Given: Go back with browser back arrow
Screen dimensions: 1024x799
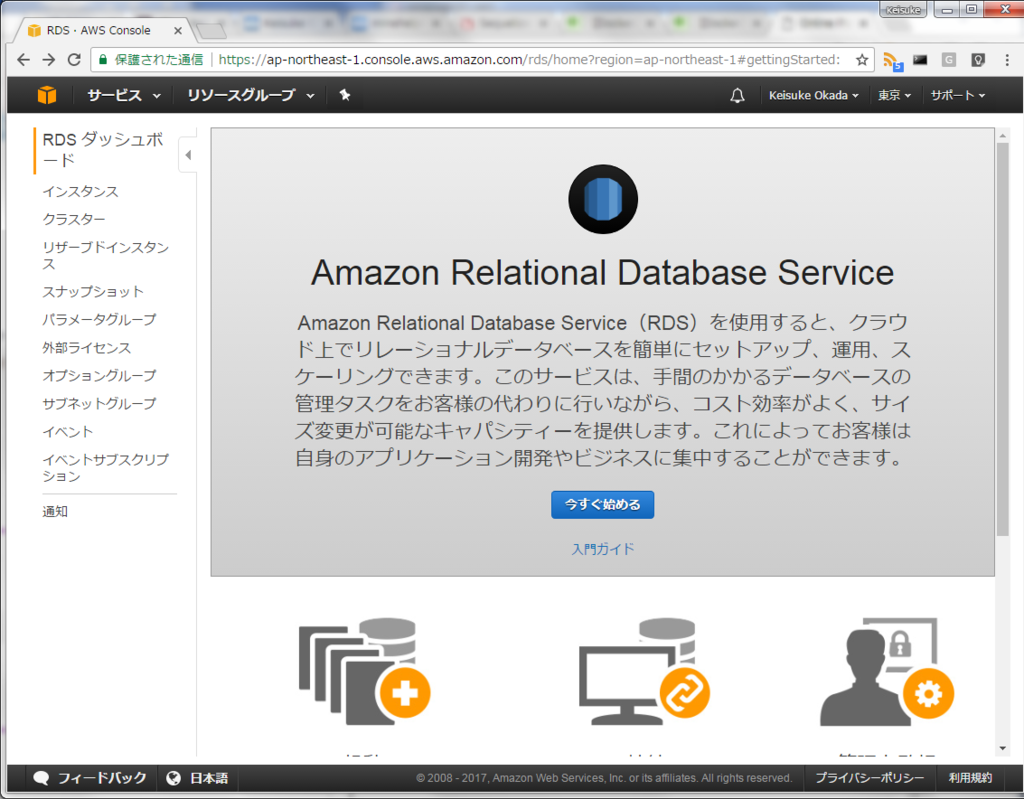Looking at the screenshot, I should point(24,59).
